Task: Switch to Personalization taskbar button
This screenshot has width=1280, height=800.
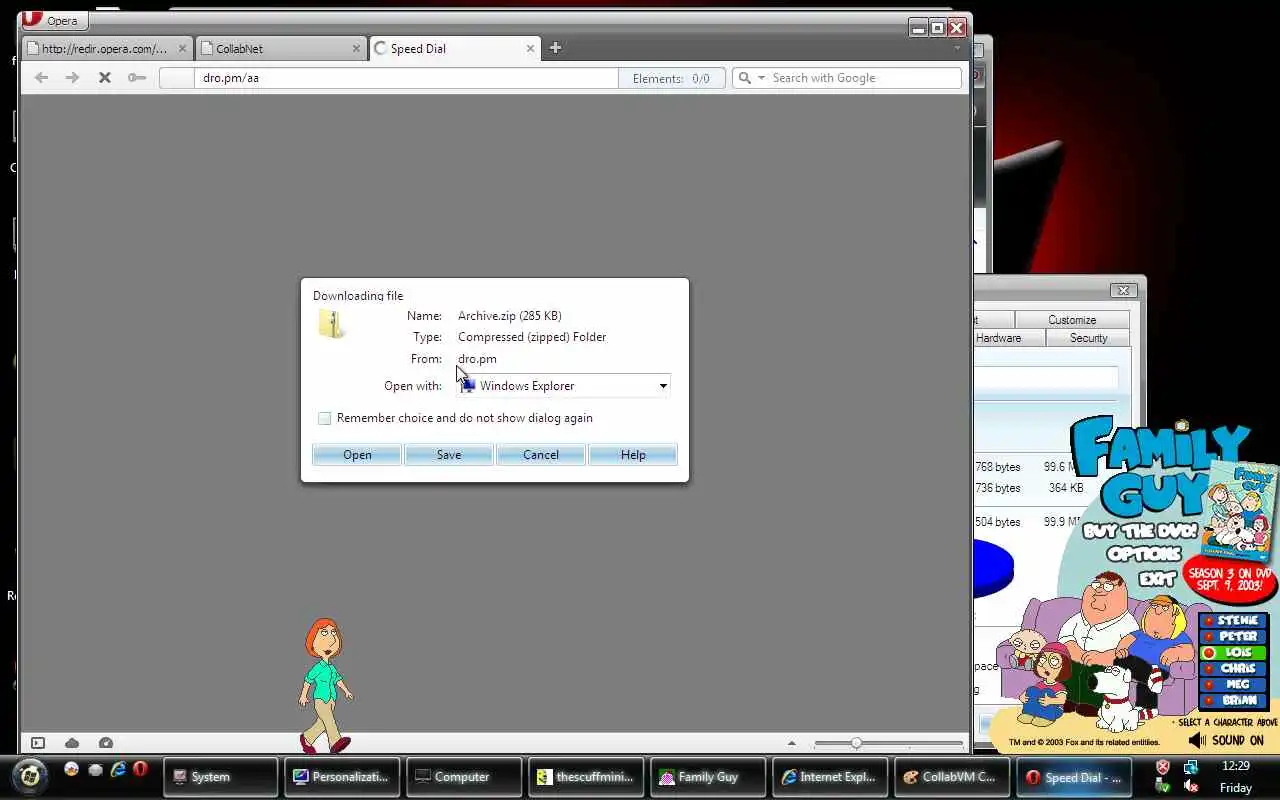Action: 343,777
